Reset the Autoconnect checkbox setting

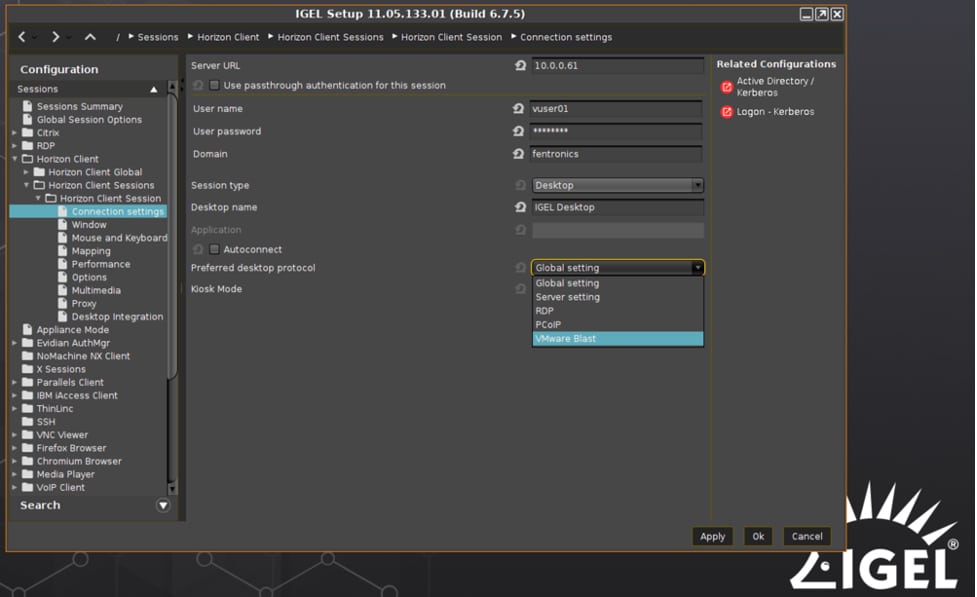[198, 249]
